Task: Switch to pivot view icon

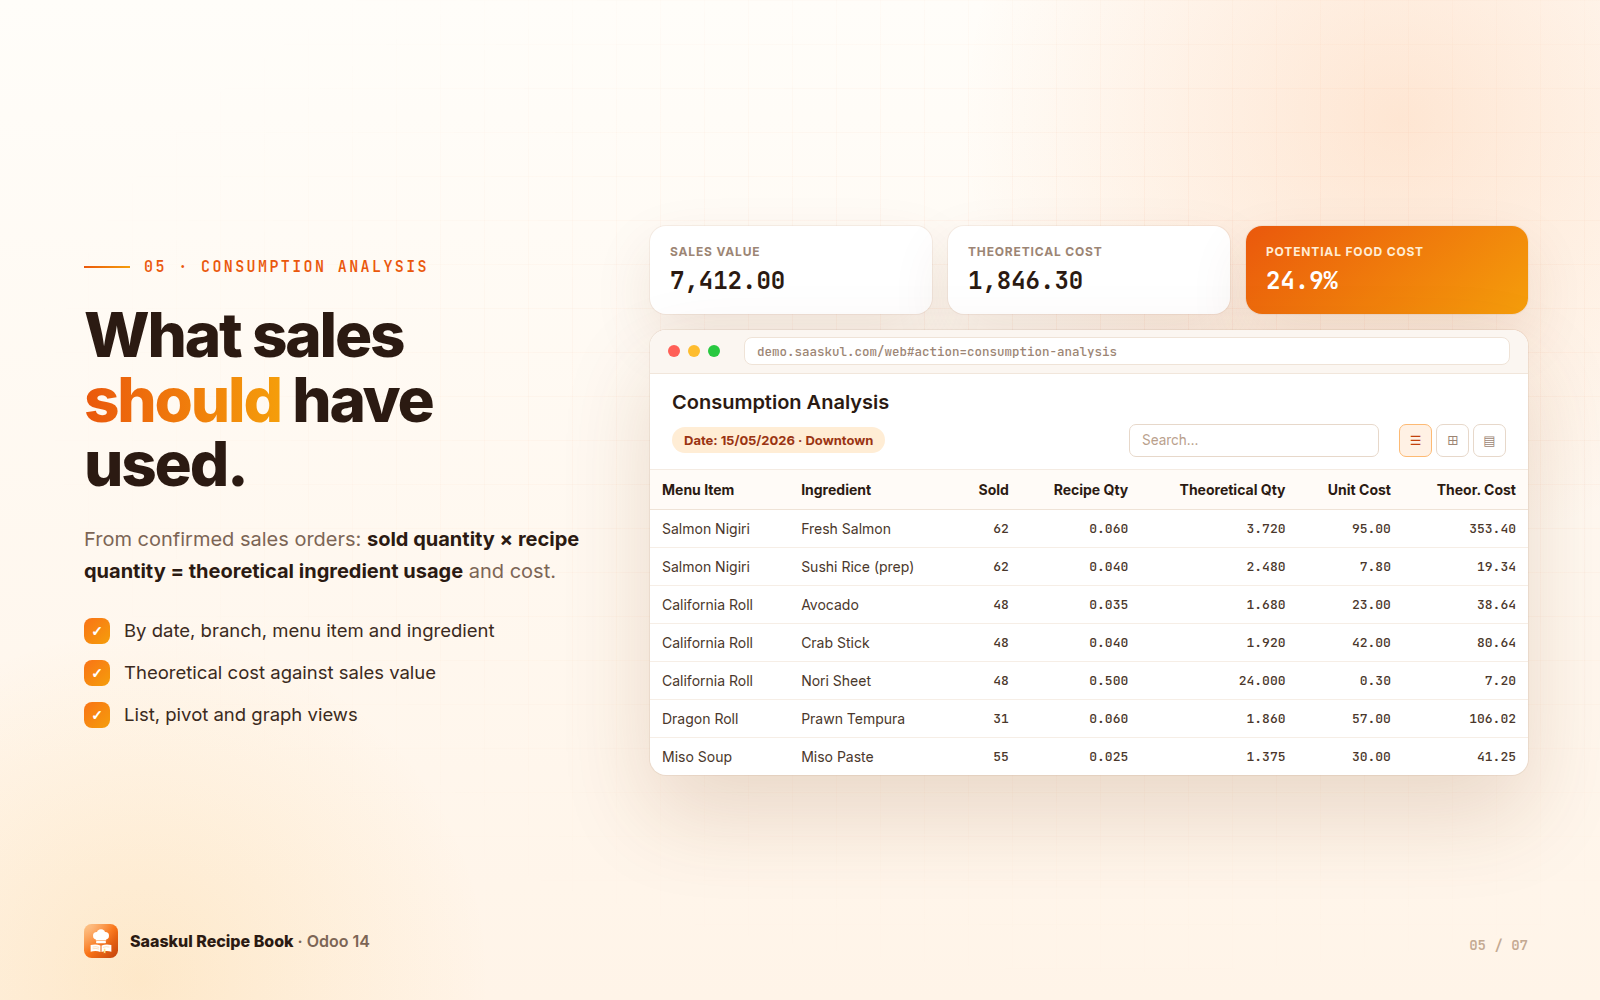Action: (x=1452, y=440)
